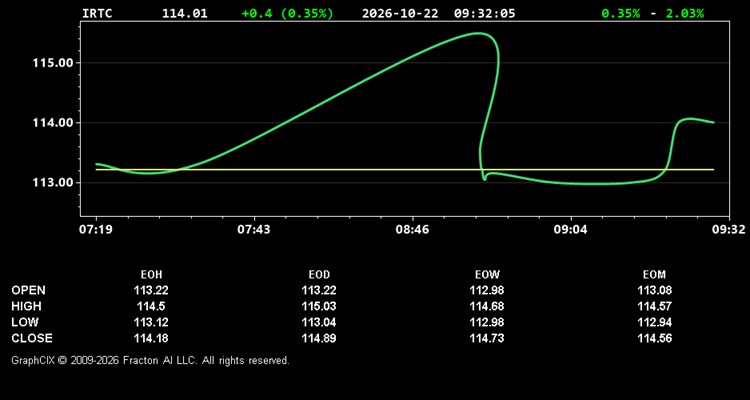
Task: Click the EOM CLOSE value 114.56
Action: [x=654, y=338]
